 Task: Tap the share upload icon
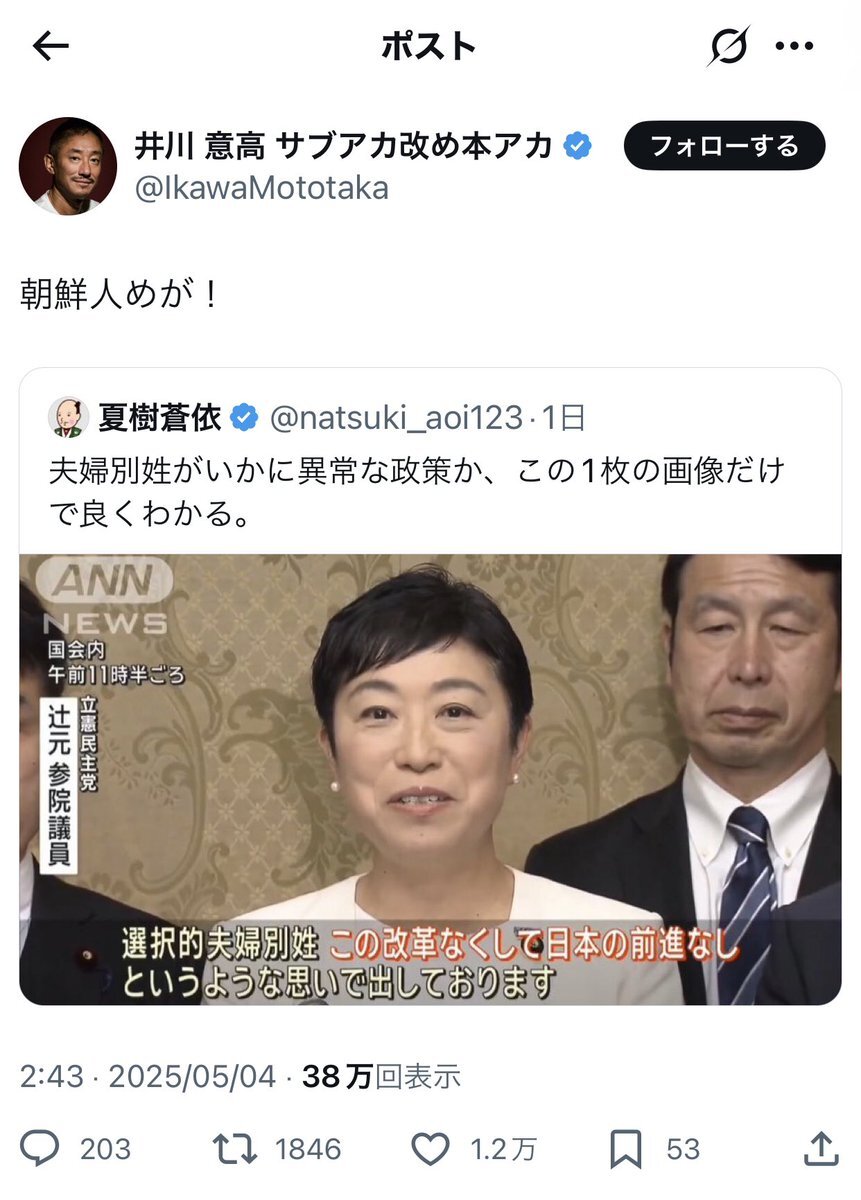(x=820, y=1149)
